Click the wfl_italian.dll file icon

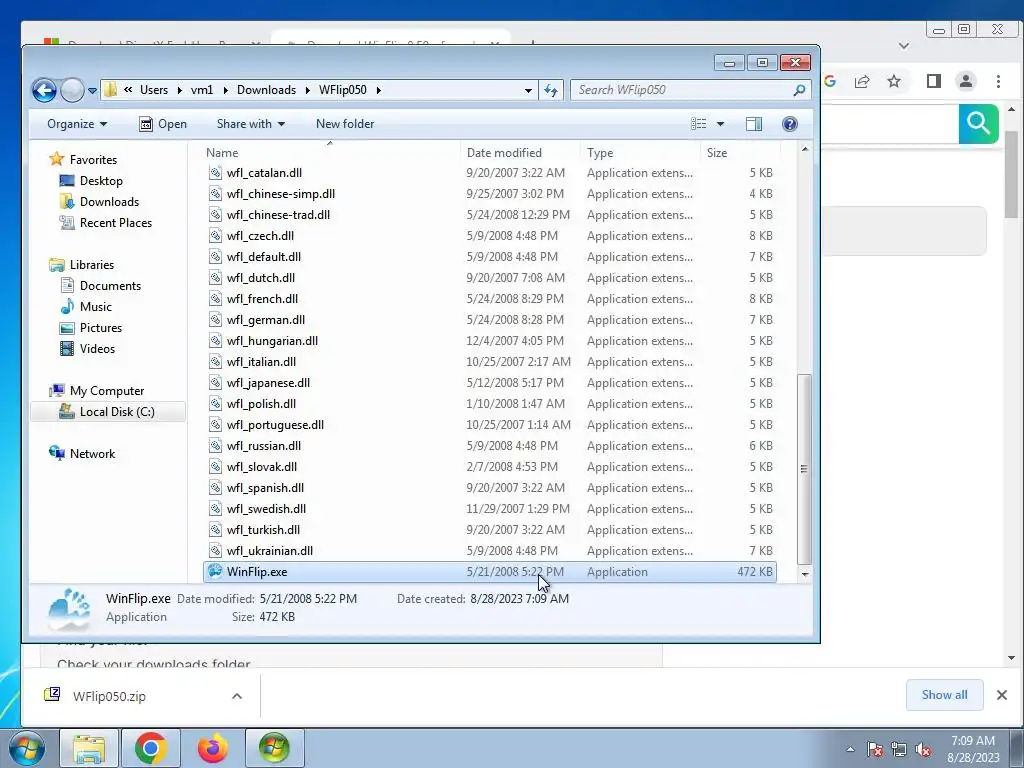215,362
